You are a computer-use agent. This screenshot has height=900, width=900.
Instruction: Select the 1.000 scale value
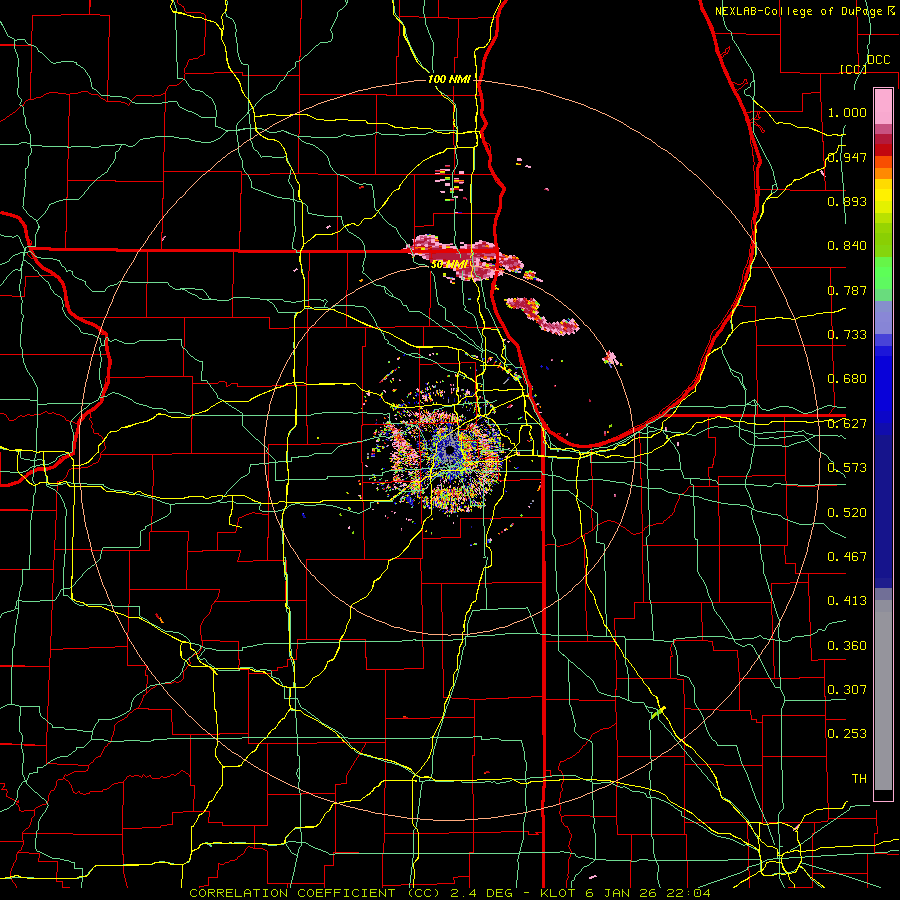point(847,112)
